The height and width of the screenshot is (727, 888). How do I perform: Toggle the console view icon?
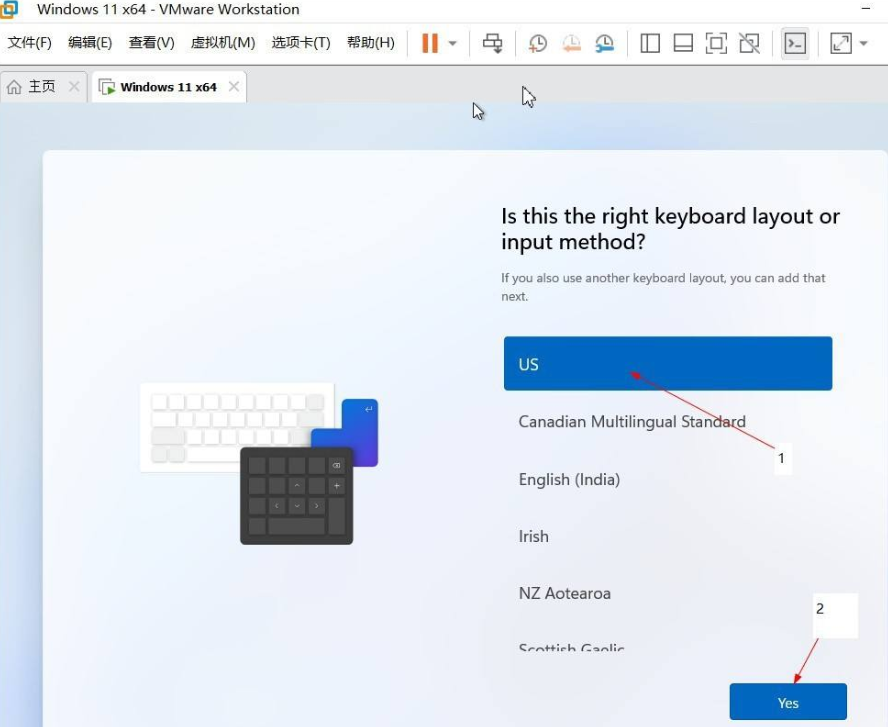795,43
